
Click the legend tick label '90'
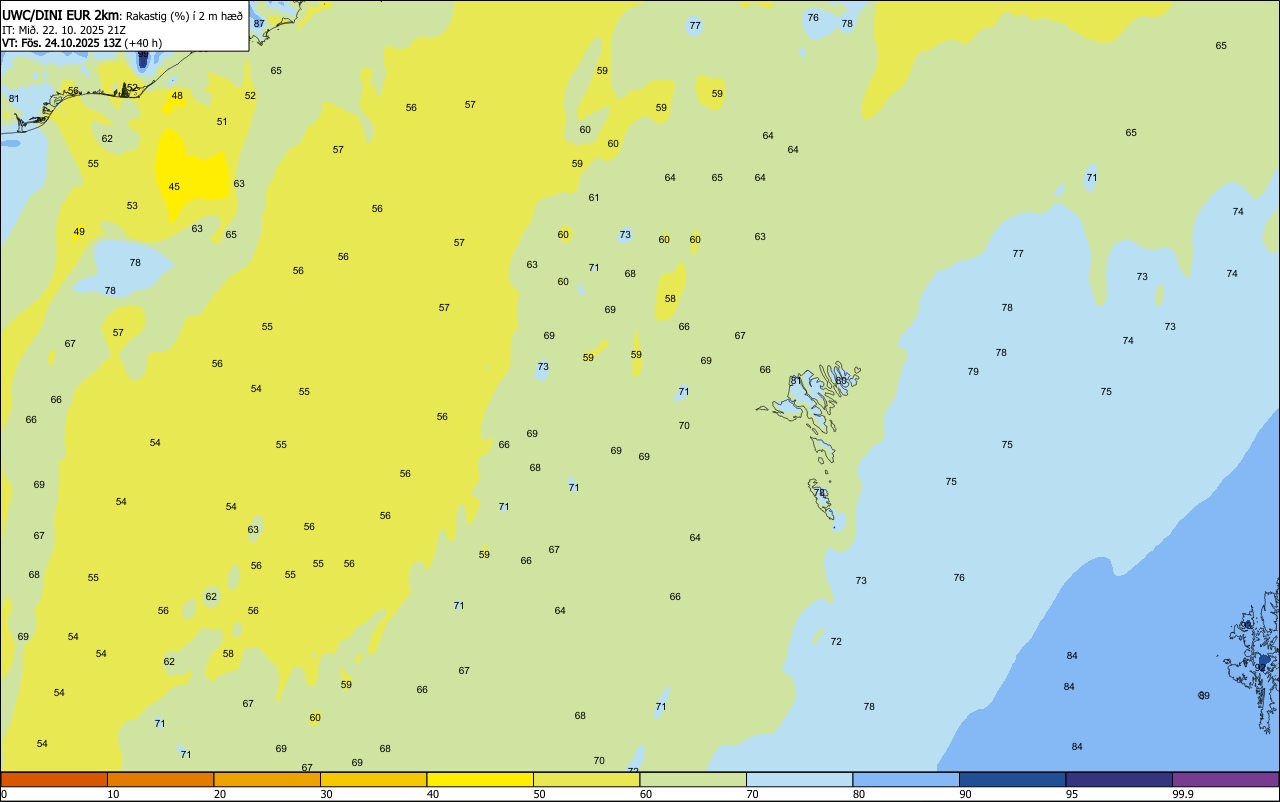coord(965,794)
